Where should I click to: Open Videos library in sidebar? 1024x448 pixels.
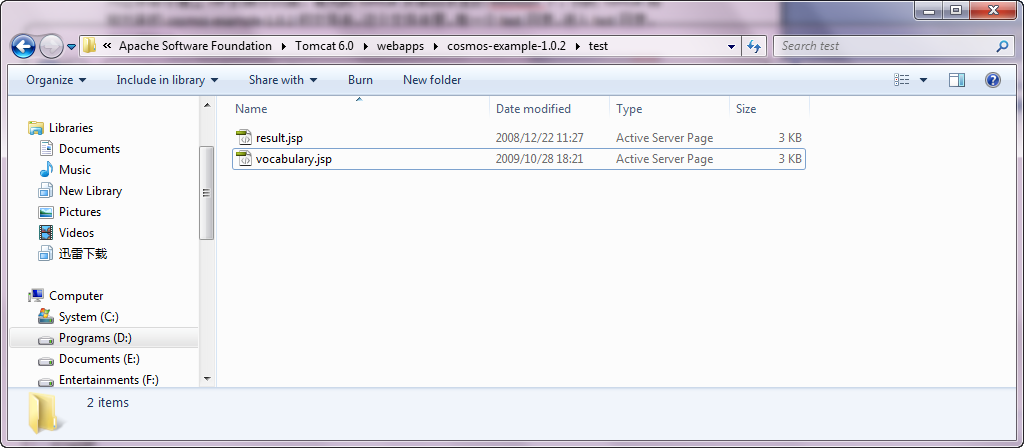click(76, 232)
